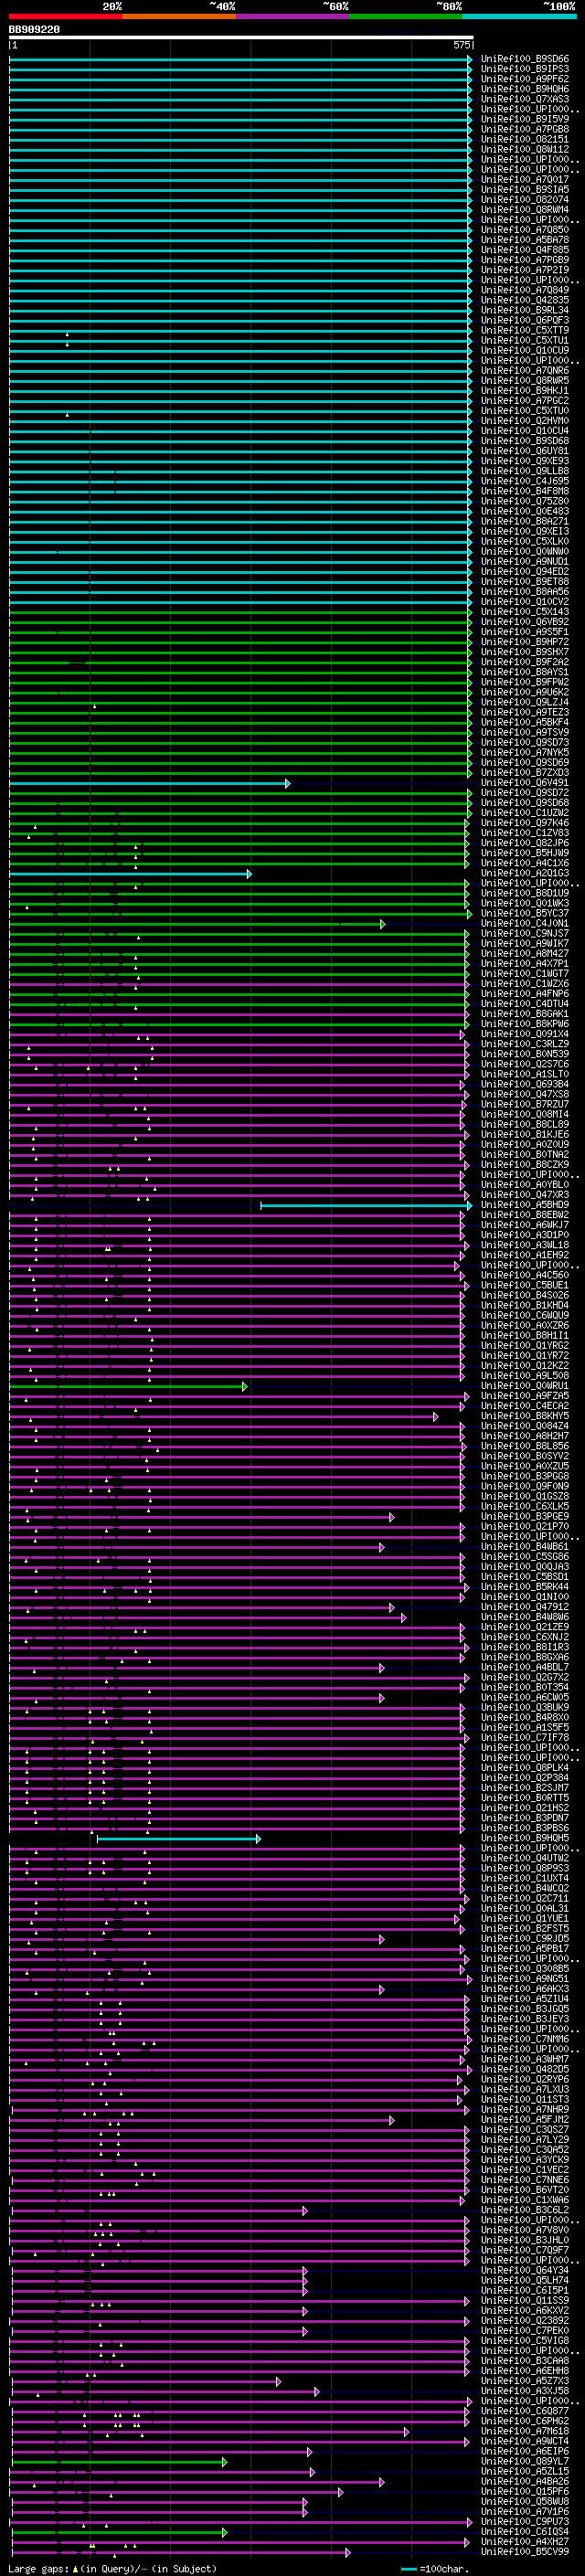Viewport: 585px width, 2576px height.
Task: Click the text UniRef100_Q0E483
Action: 525,511
